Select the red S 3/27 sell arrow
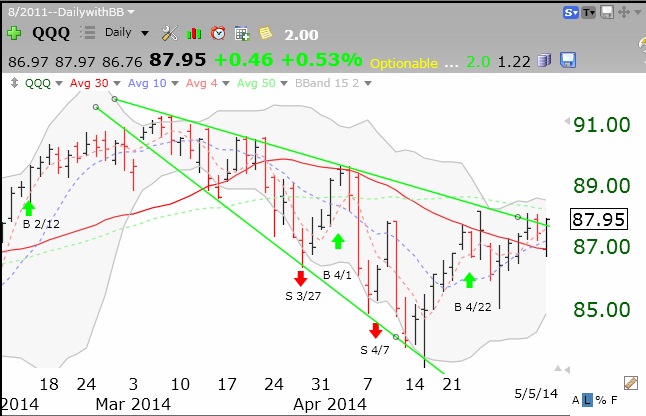 click(x=301, y=278)
